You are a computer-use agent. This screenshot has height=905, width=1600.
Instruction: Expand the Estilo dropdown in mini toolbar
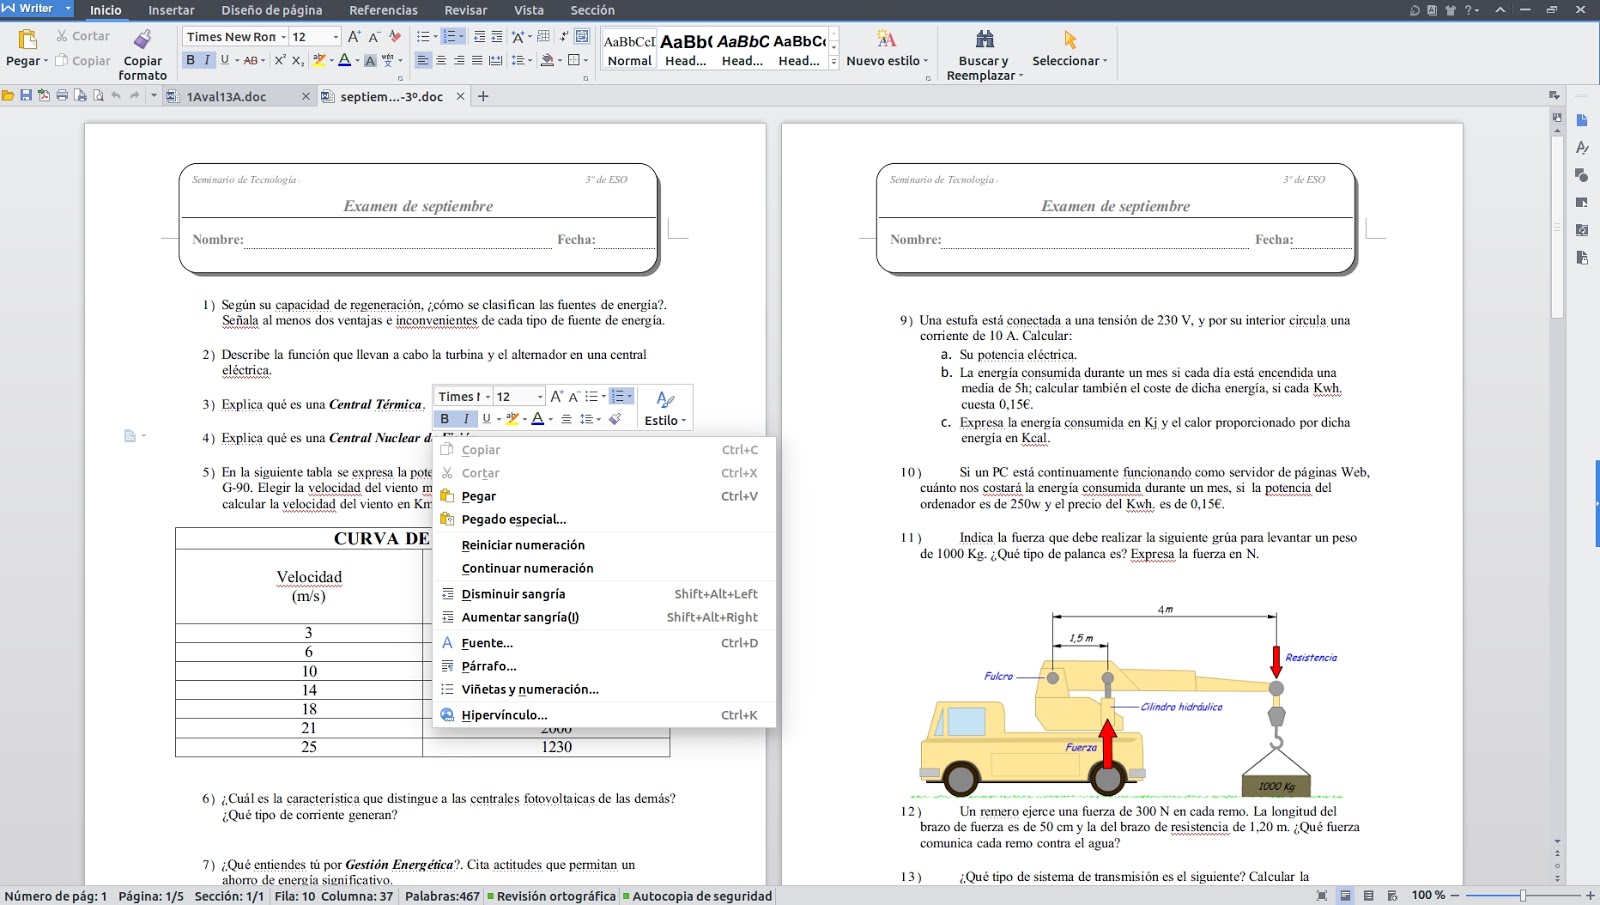[x=684, y=421]
